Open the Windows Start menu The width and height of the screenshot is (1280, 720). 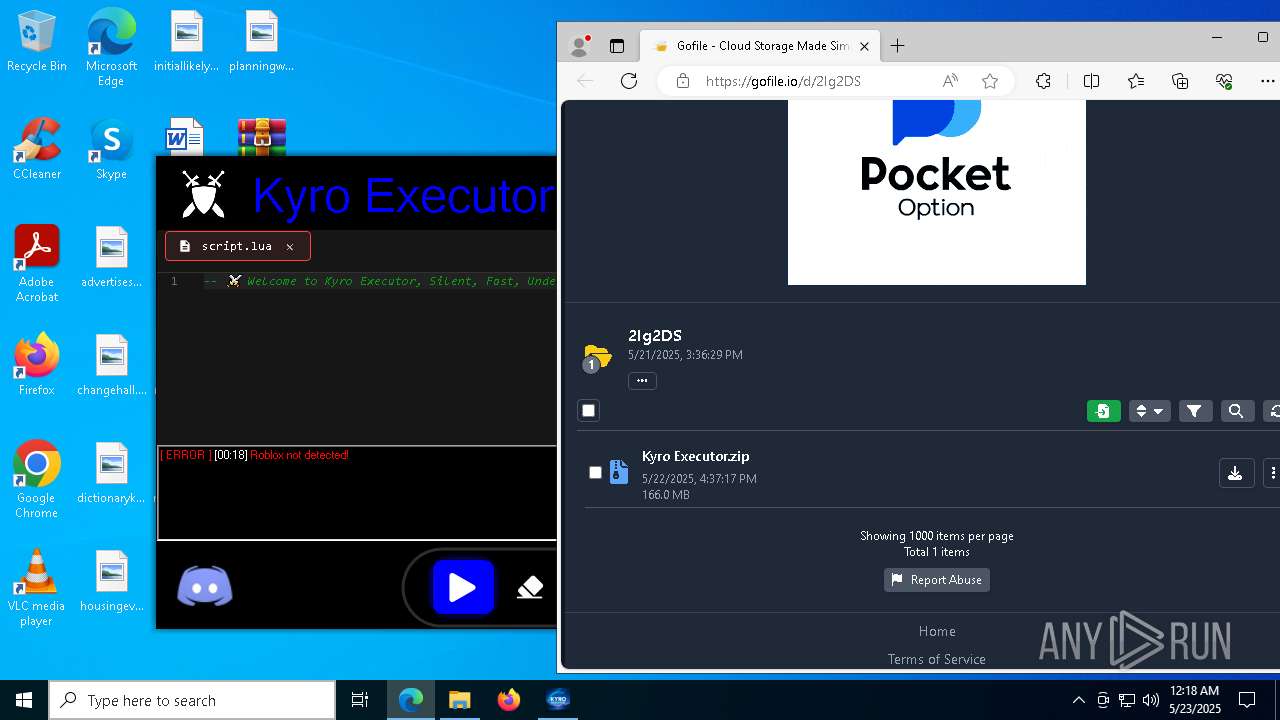pos(24,700)
